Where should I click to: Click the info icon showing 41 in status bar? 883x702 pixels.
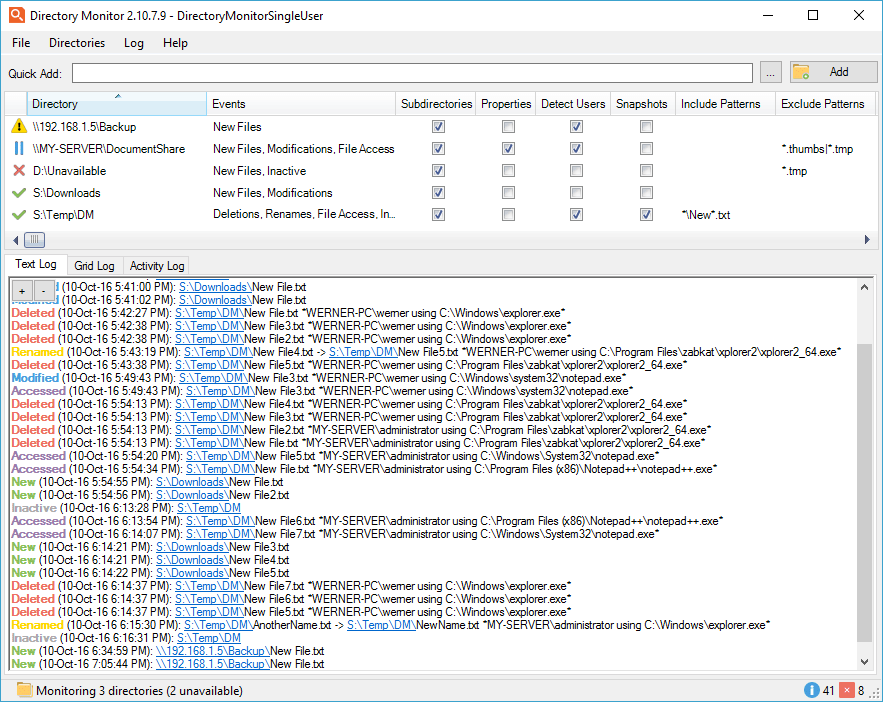(811, 690)
